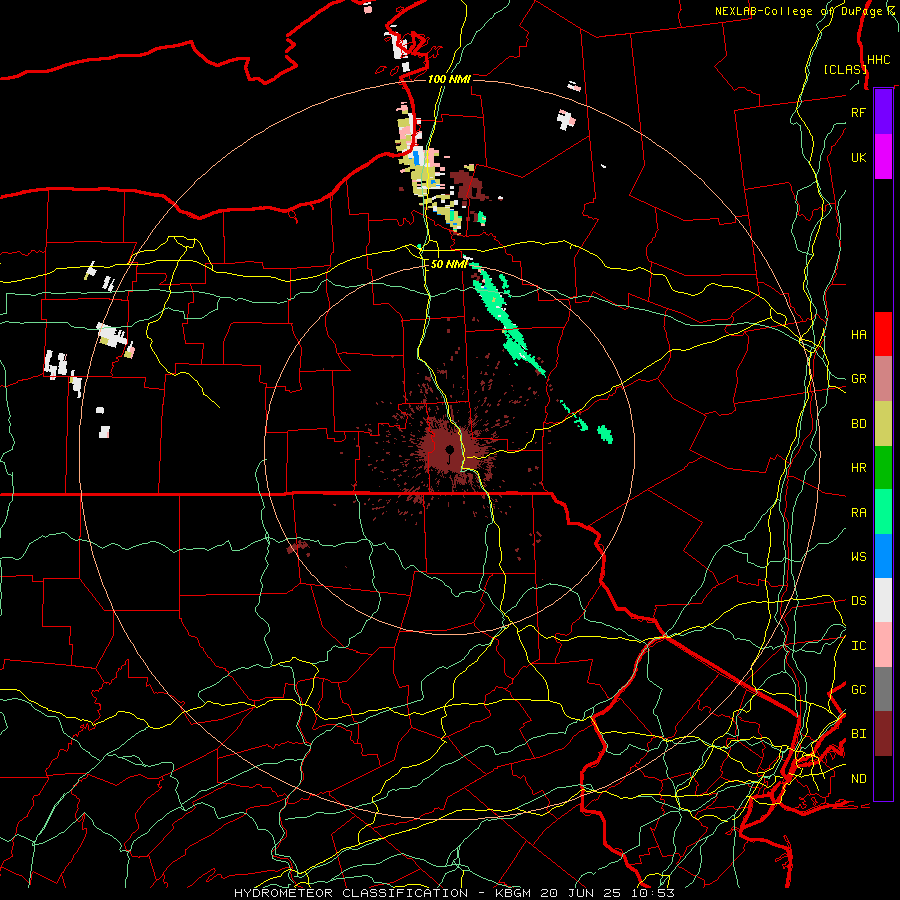Click the black radar site marker
900x900 pixels.
(449, 451)
